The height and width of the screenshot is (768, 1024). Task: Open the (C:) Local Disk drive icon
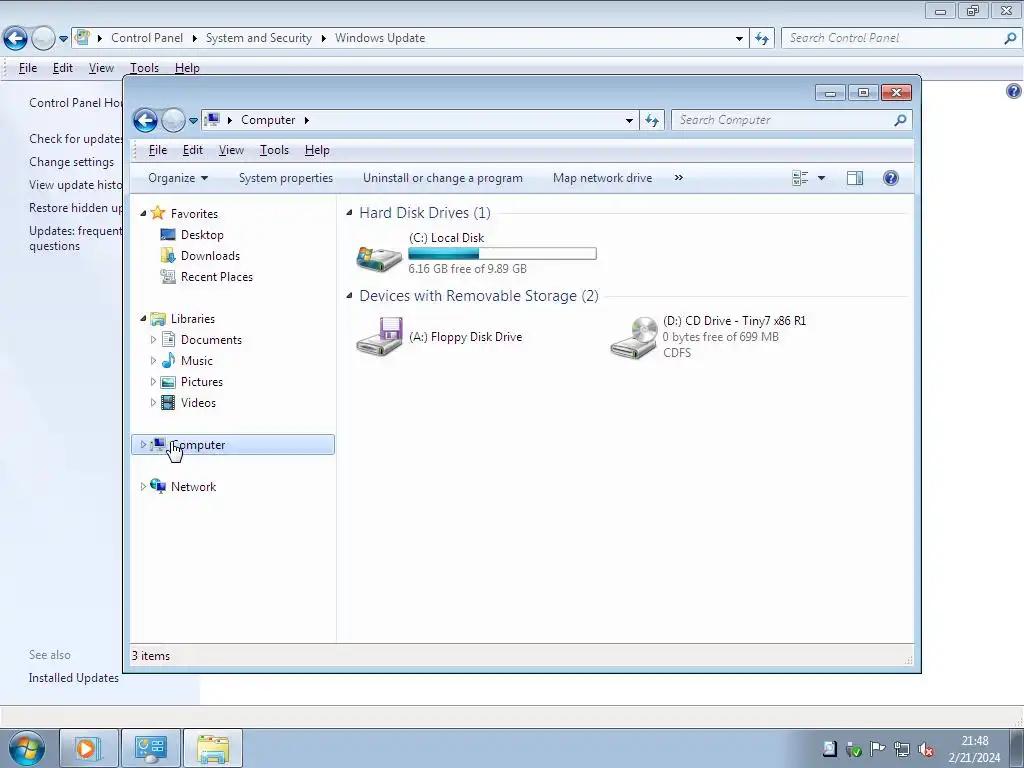pyautogui.click(x=379, y=258)
